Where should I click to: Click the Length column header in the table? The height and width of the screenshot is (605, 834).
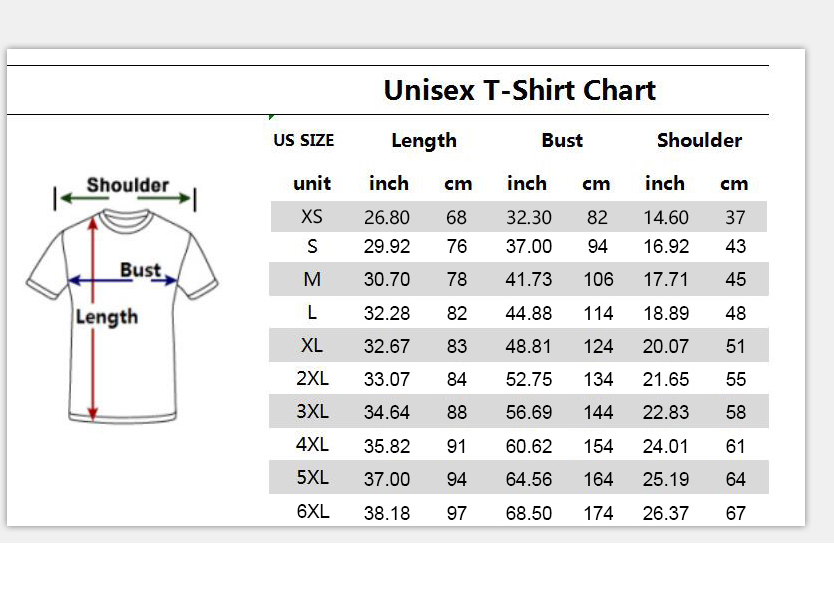coord(424,141)
